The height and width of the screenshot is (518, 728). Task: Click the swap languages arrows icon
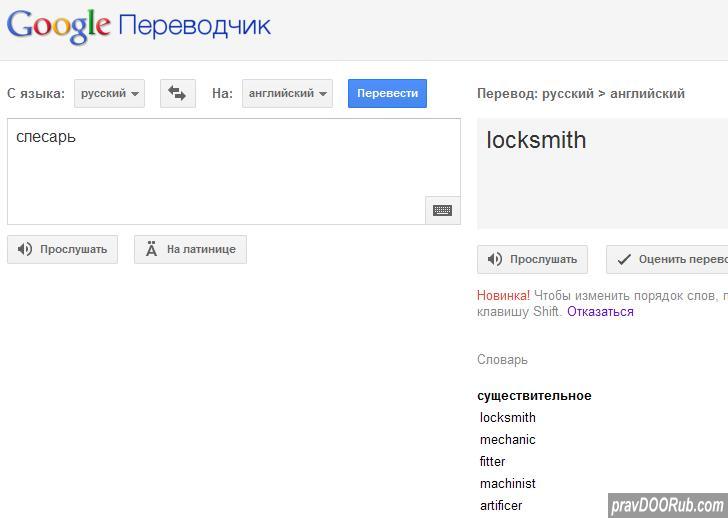point(177,93)
